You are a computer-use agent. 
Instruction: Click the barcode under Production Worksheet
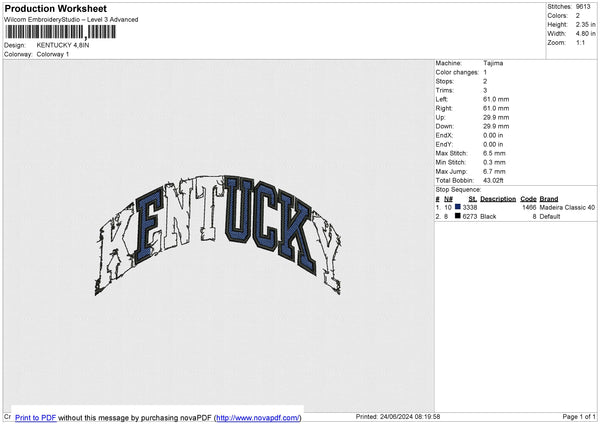pyautogui.click(x=60, y=32)
